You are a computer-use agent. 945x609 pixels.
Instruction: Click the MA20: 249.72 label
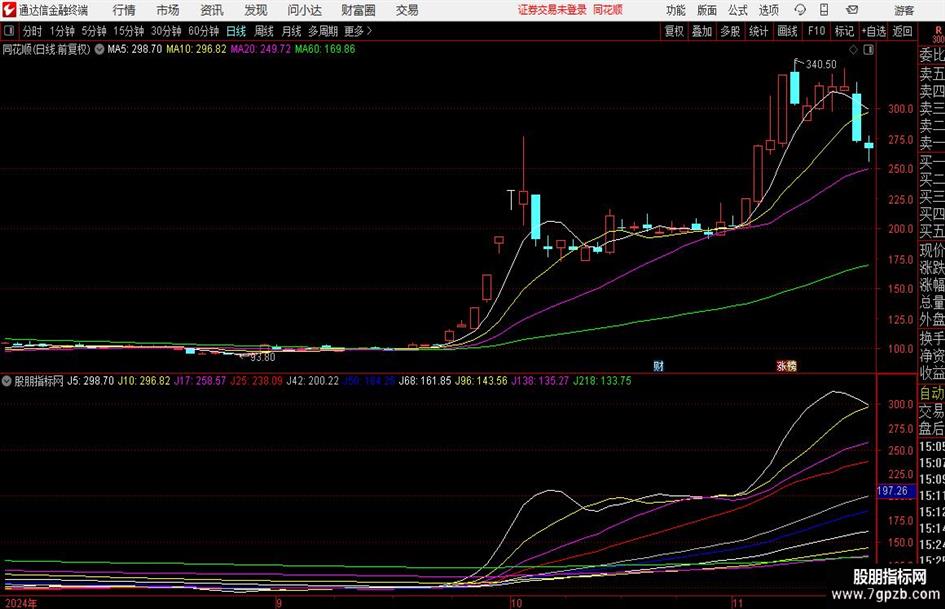[x=260, y=49]
